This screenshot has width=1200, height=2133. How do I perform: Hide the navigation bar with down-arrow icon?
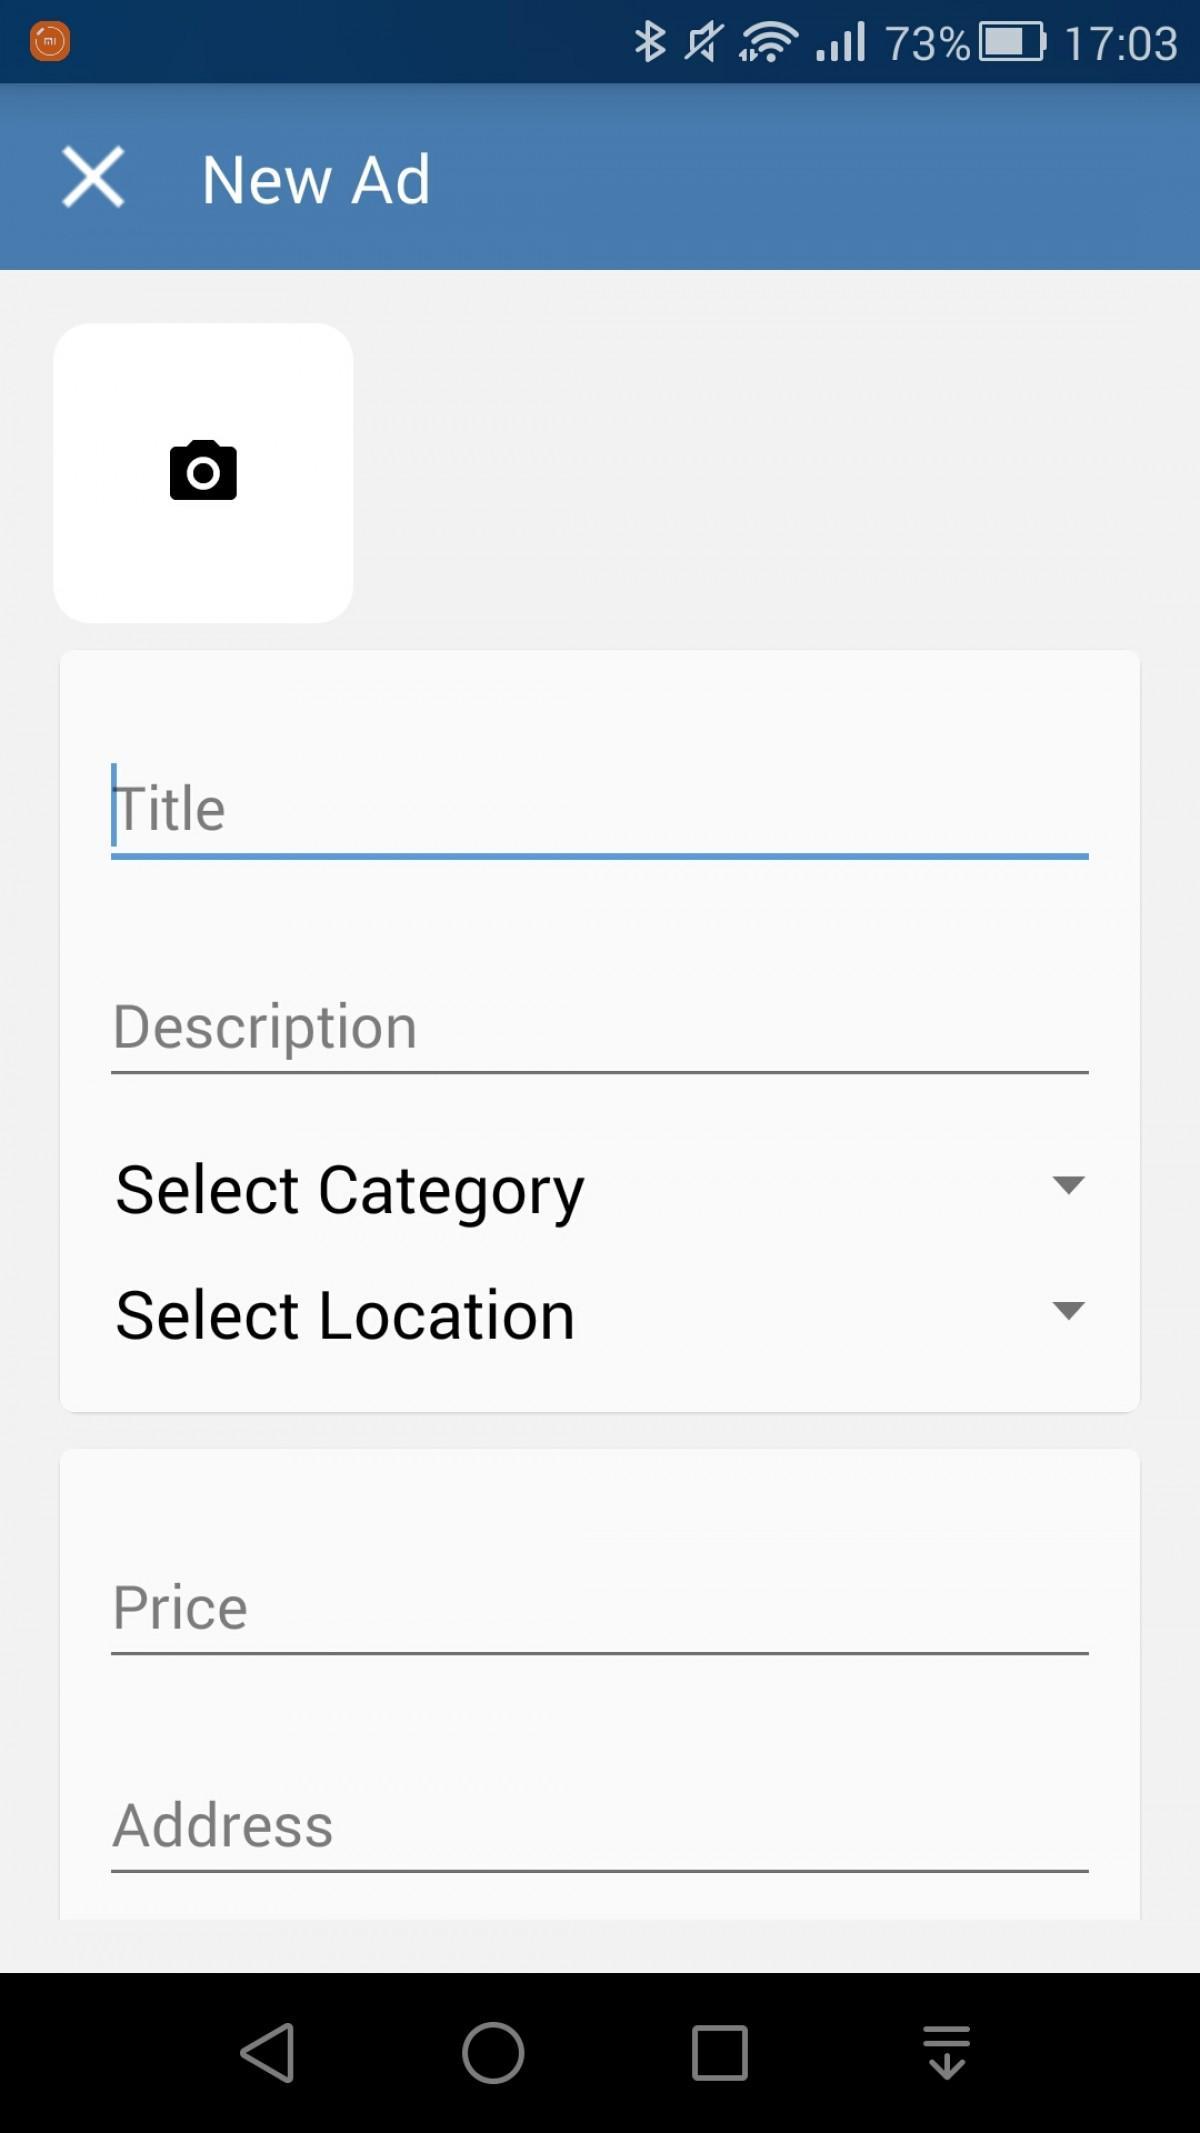coord(946,2052)
